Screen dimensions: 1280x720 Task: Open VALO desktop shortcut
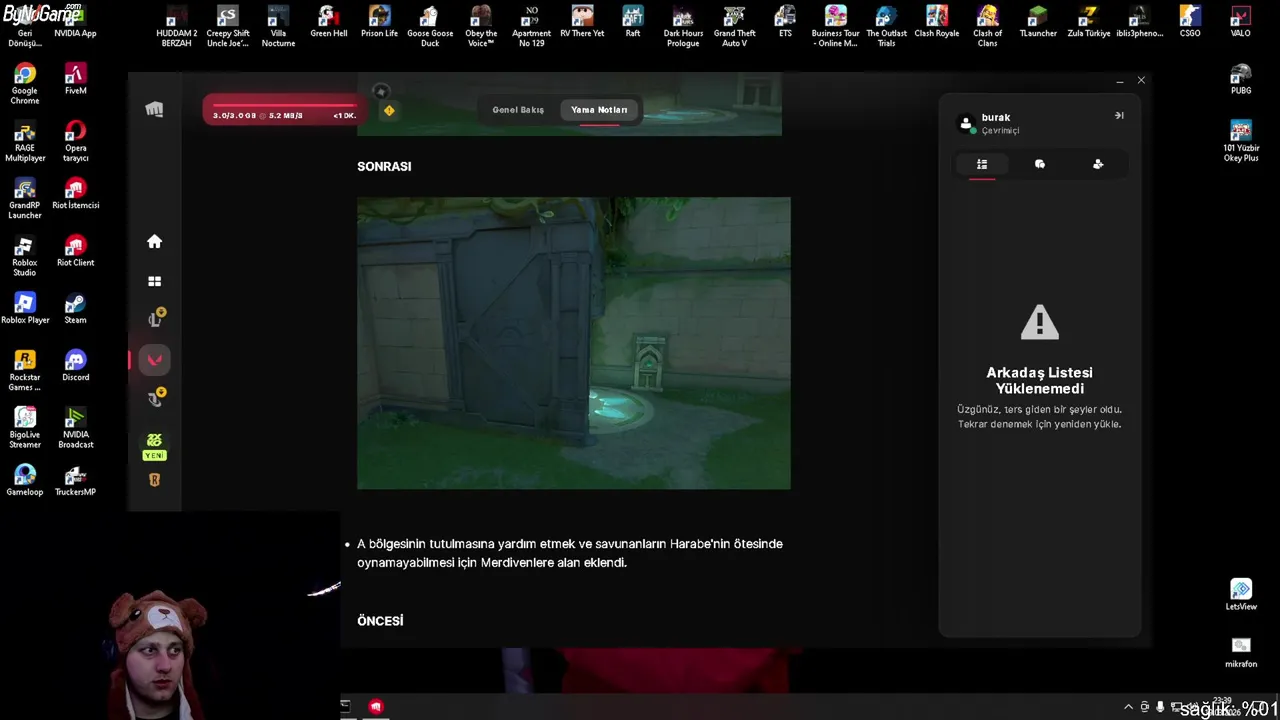1241,22
